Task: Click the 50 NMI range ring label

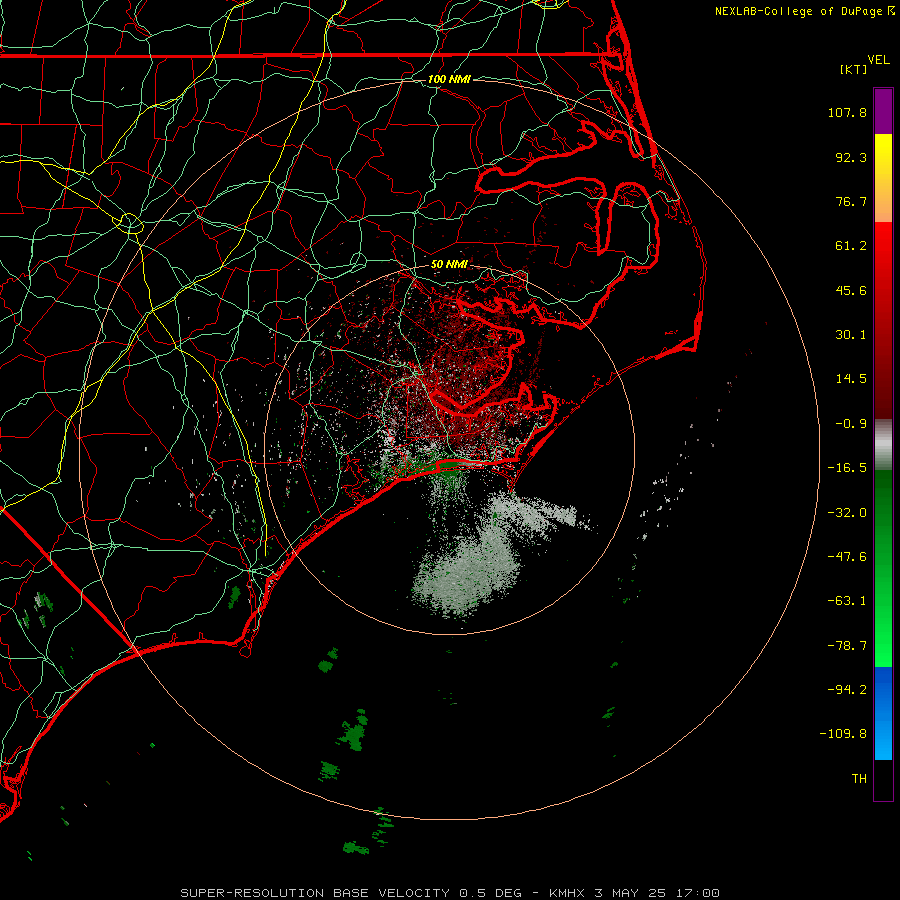Action: (449, 265)
